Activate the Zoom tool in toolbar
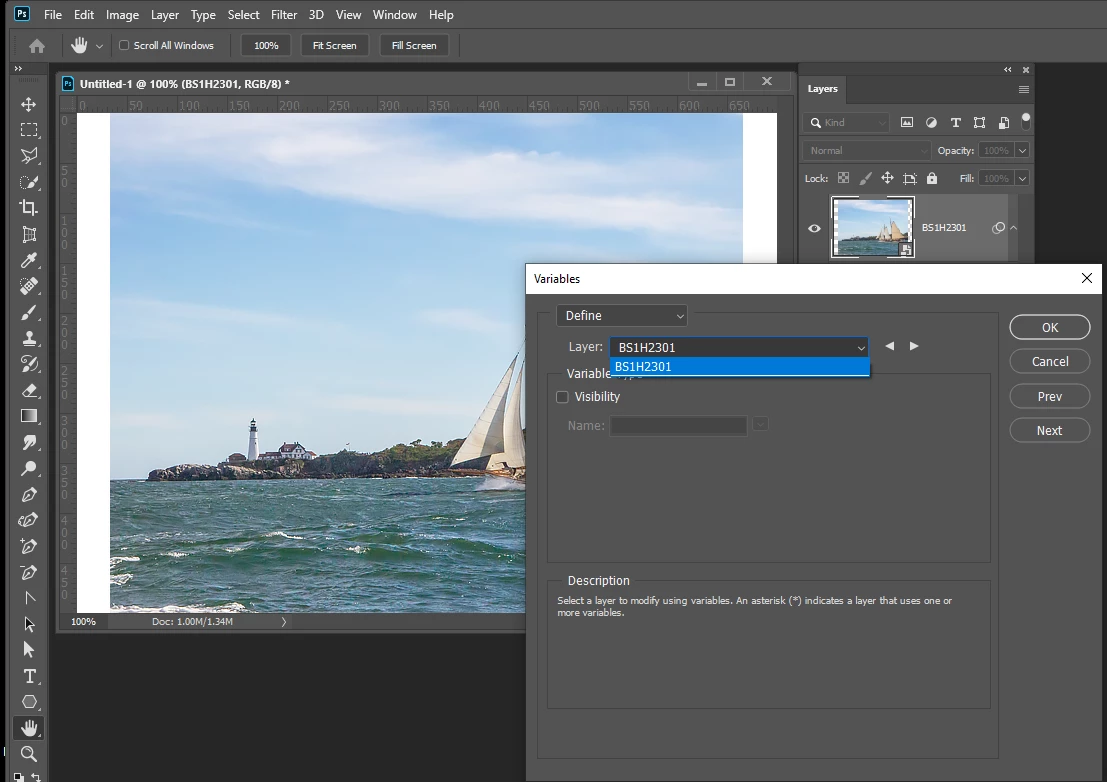Image resolution: width=1107 pixels, height=782 pixels. [x=29, y=754]
